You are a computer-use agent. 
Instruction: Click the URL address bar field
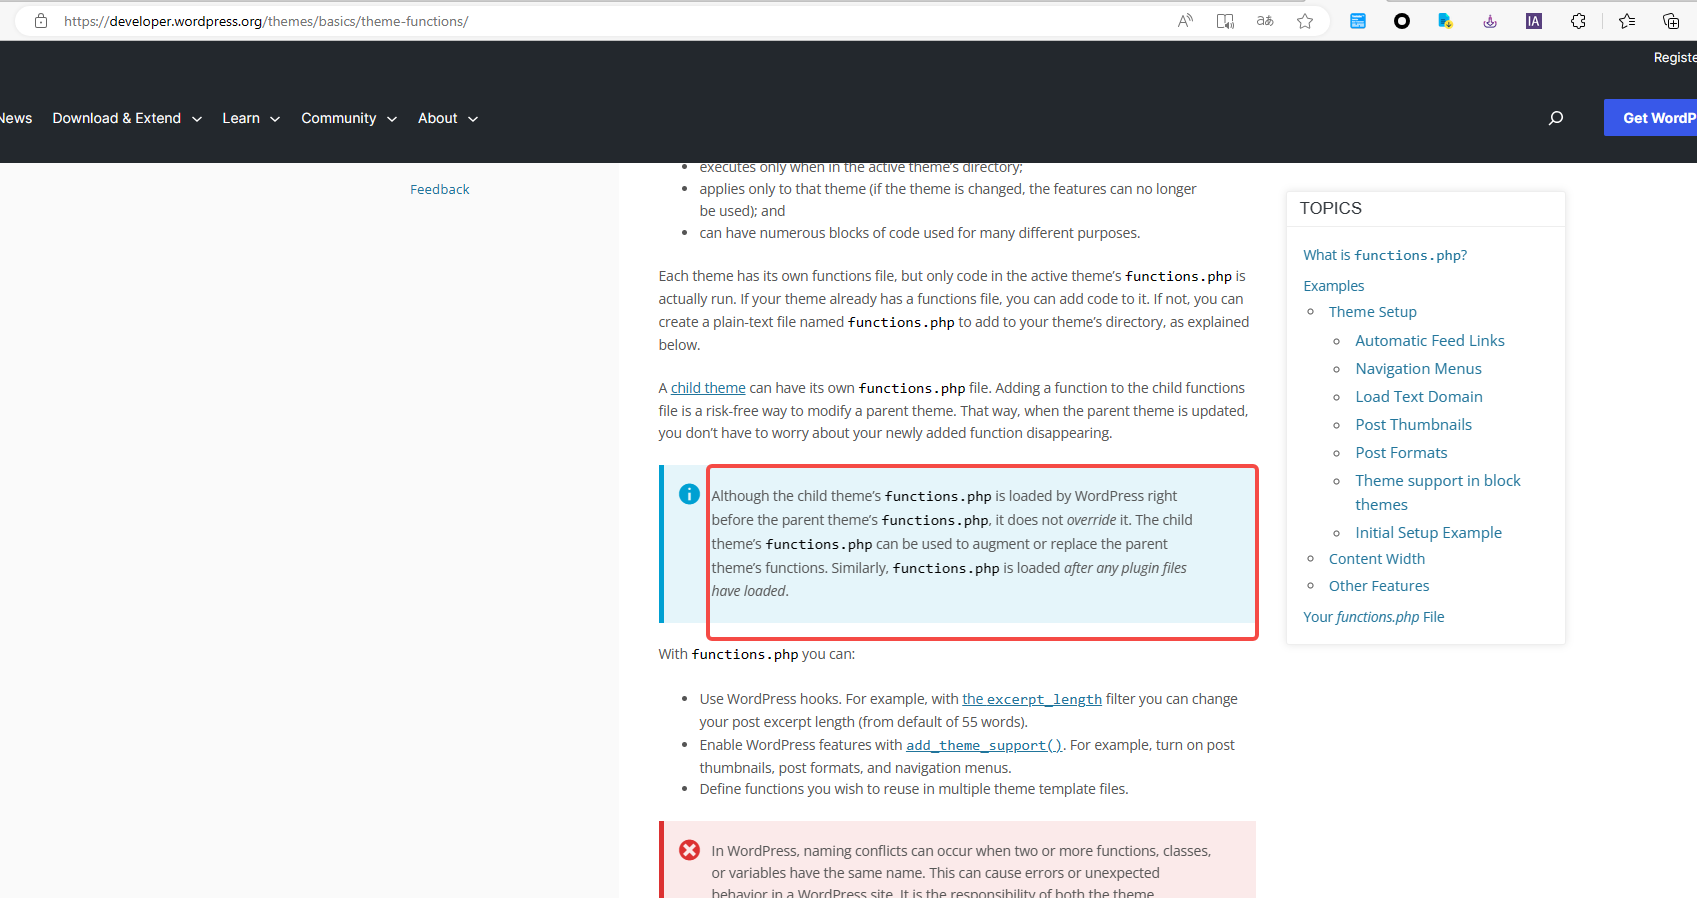pos(600,21)
